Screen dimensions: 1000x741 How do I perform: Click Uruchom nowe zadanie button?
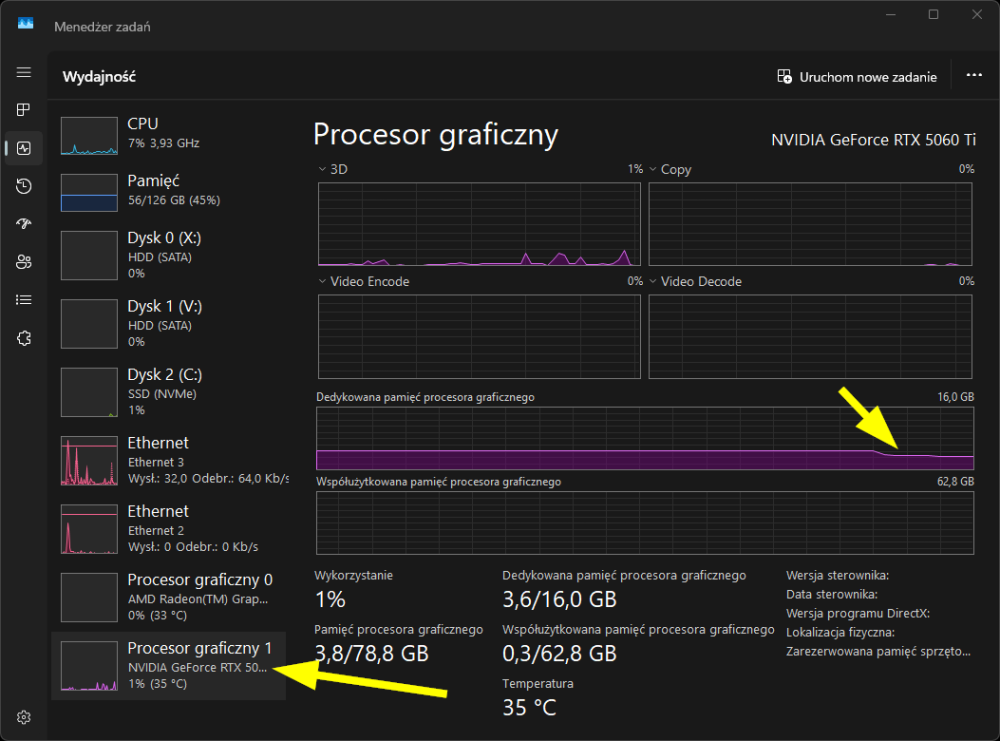[x=857, y=77]
